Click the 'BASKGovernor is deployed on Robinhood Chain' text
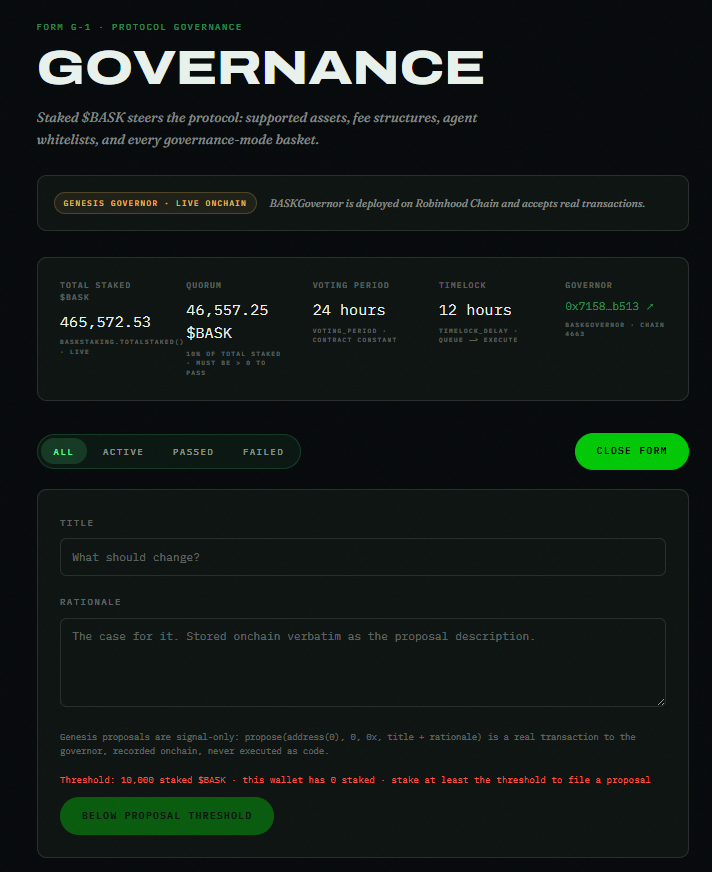The height and width of the screenshot is (872, 712). click(457, 204)
